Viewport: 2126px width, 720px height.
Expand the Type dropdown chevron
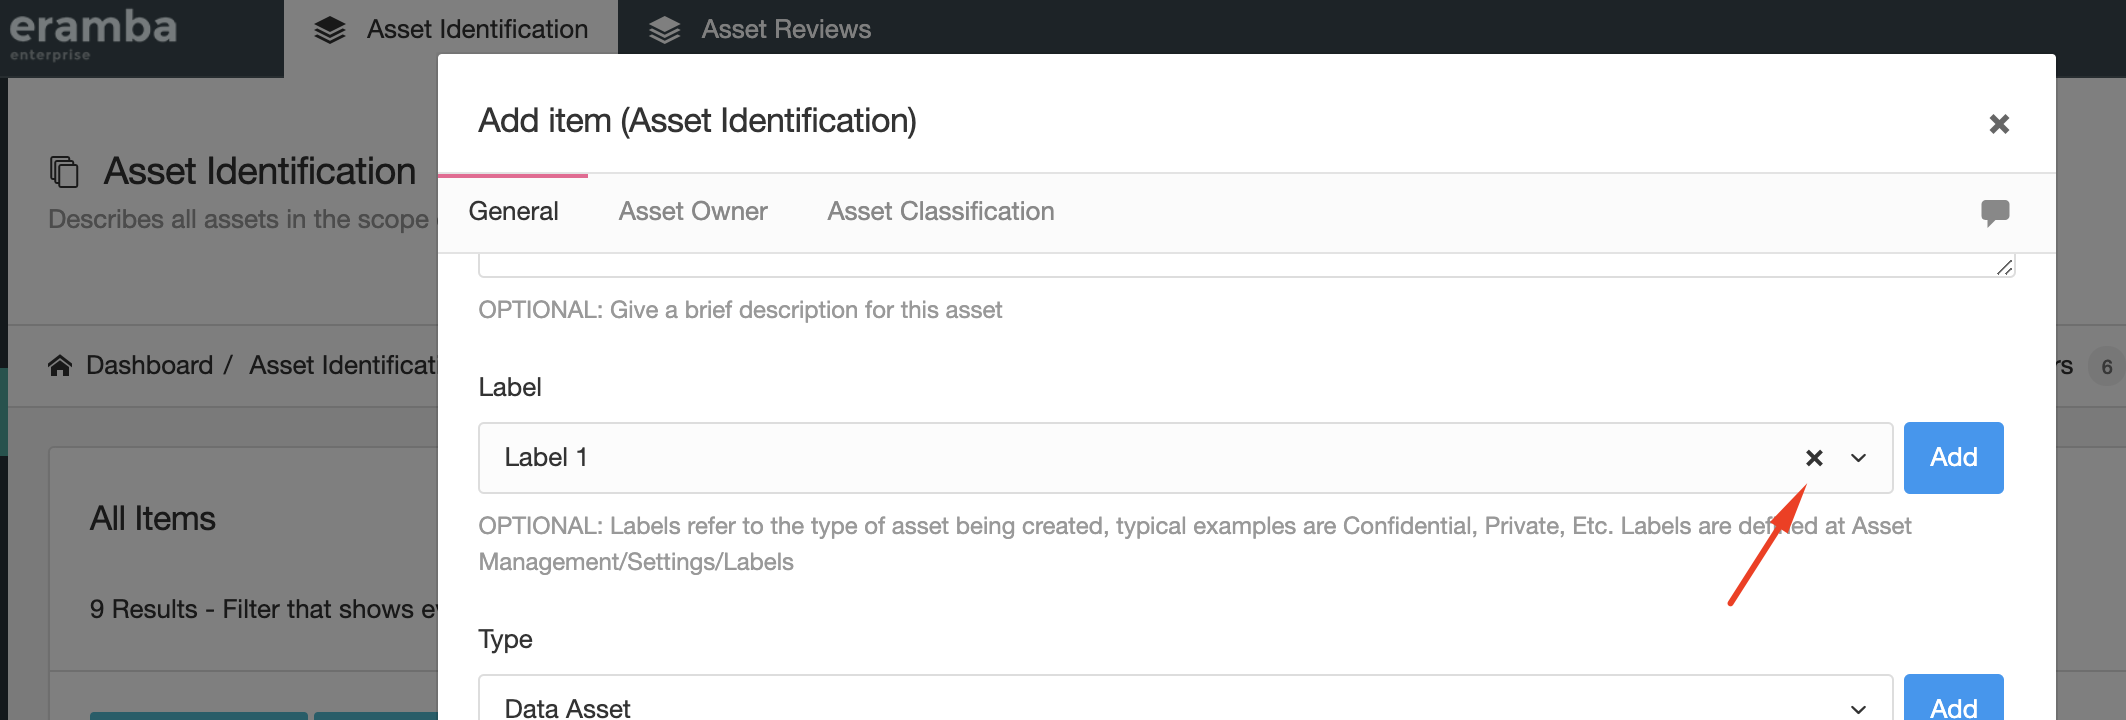[1859, 708]
